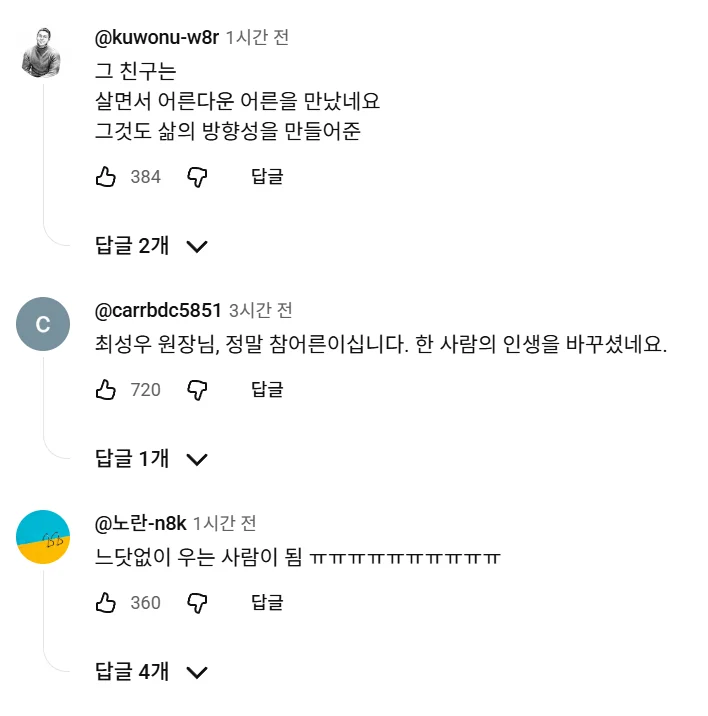
Task: Like the comment by @노란-n8k
Action: (x=106, y=602)
